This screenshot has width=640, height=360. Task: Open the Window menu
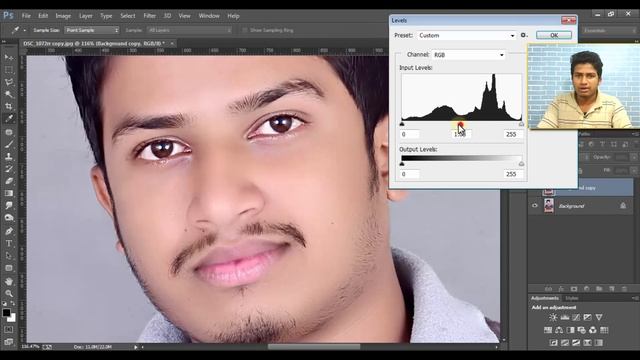pyautogui.click(x=209, y=16)
